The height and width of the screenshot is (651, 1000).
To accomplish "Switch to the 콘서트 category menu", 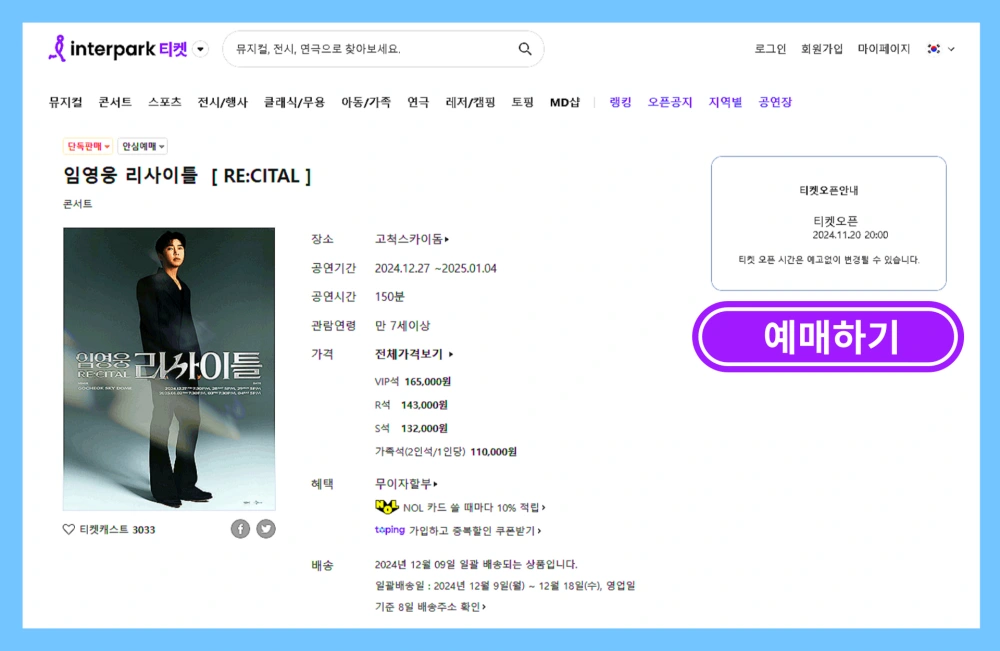I will click(114, 101).
